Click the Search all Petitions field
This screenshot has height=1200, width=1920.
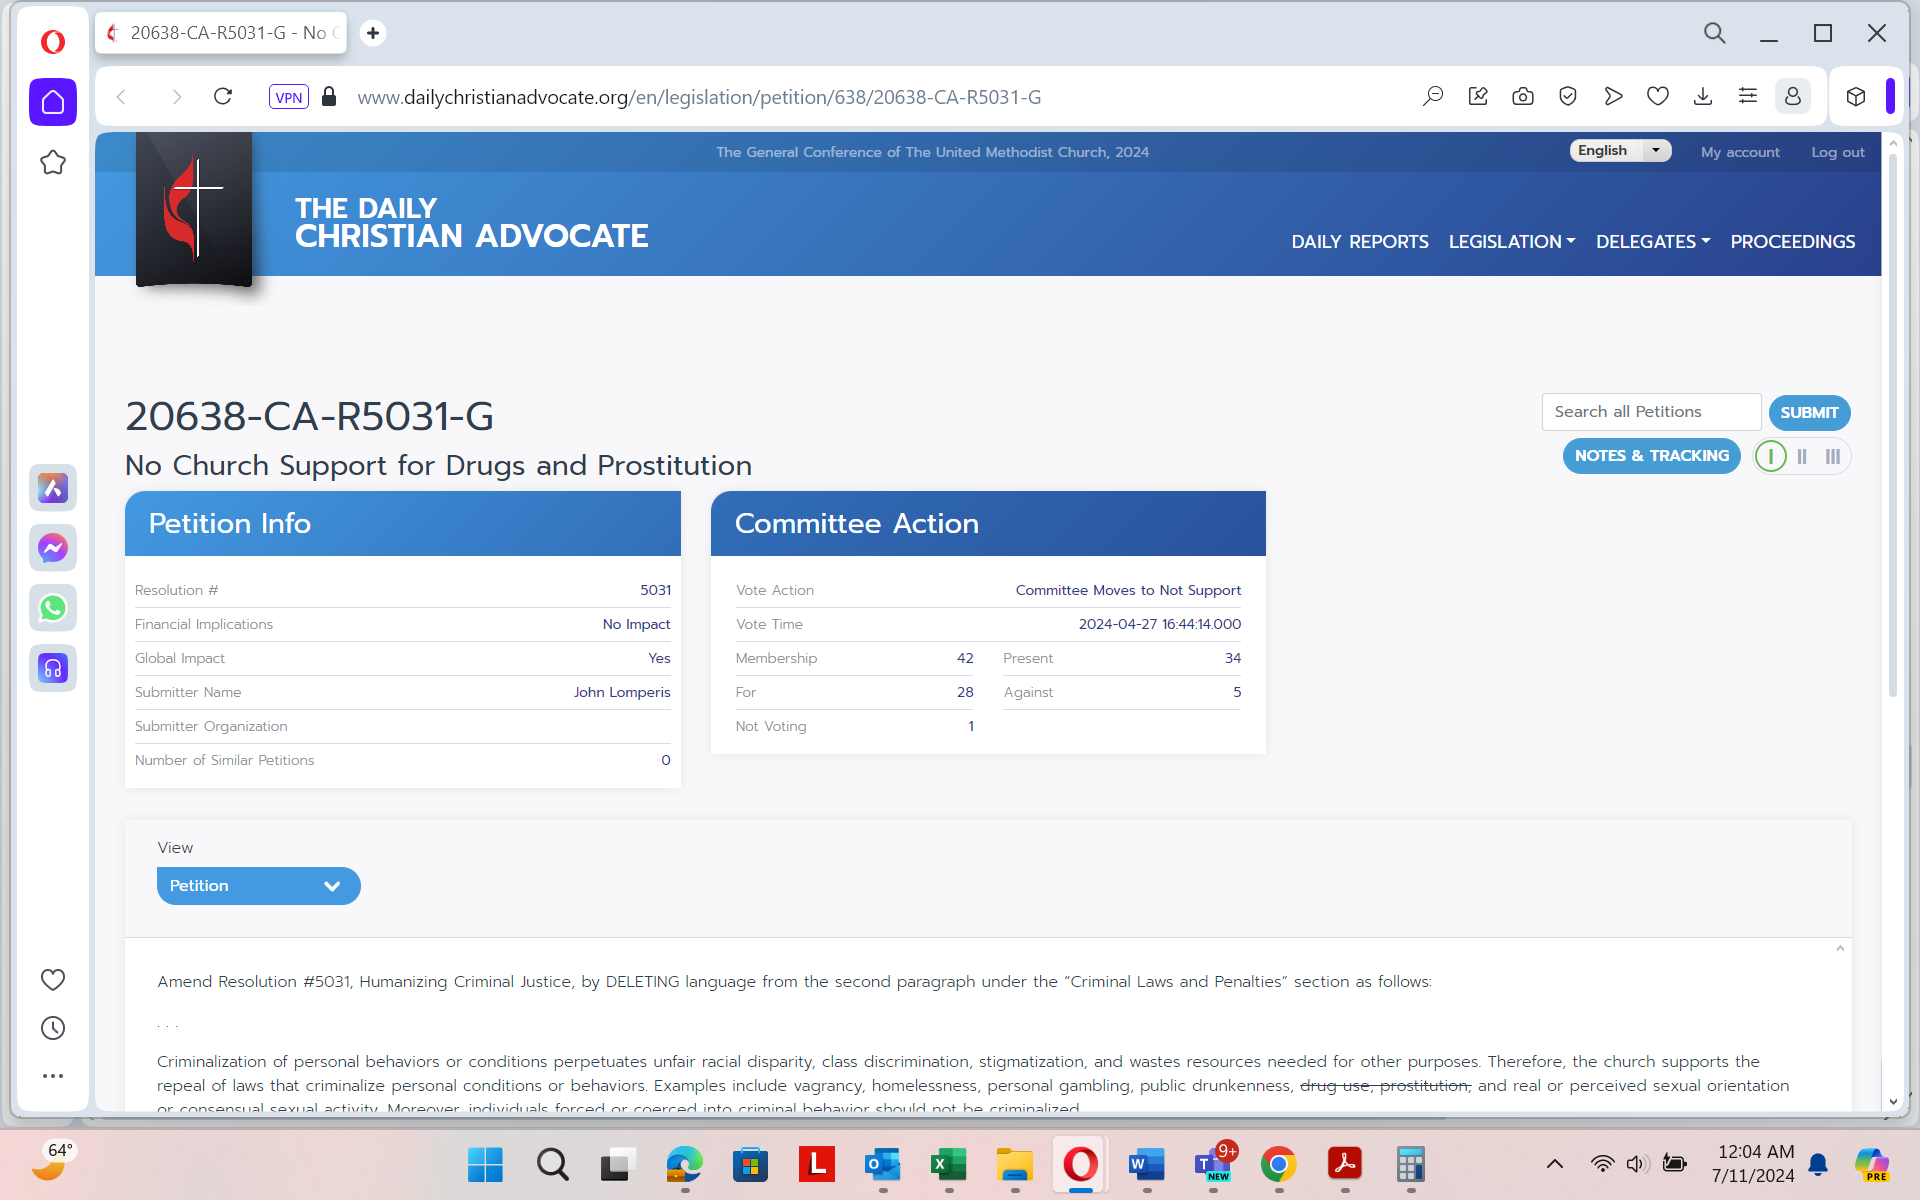(1650, 412)
